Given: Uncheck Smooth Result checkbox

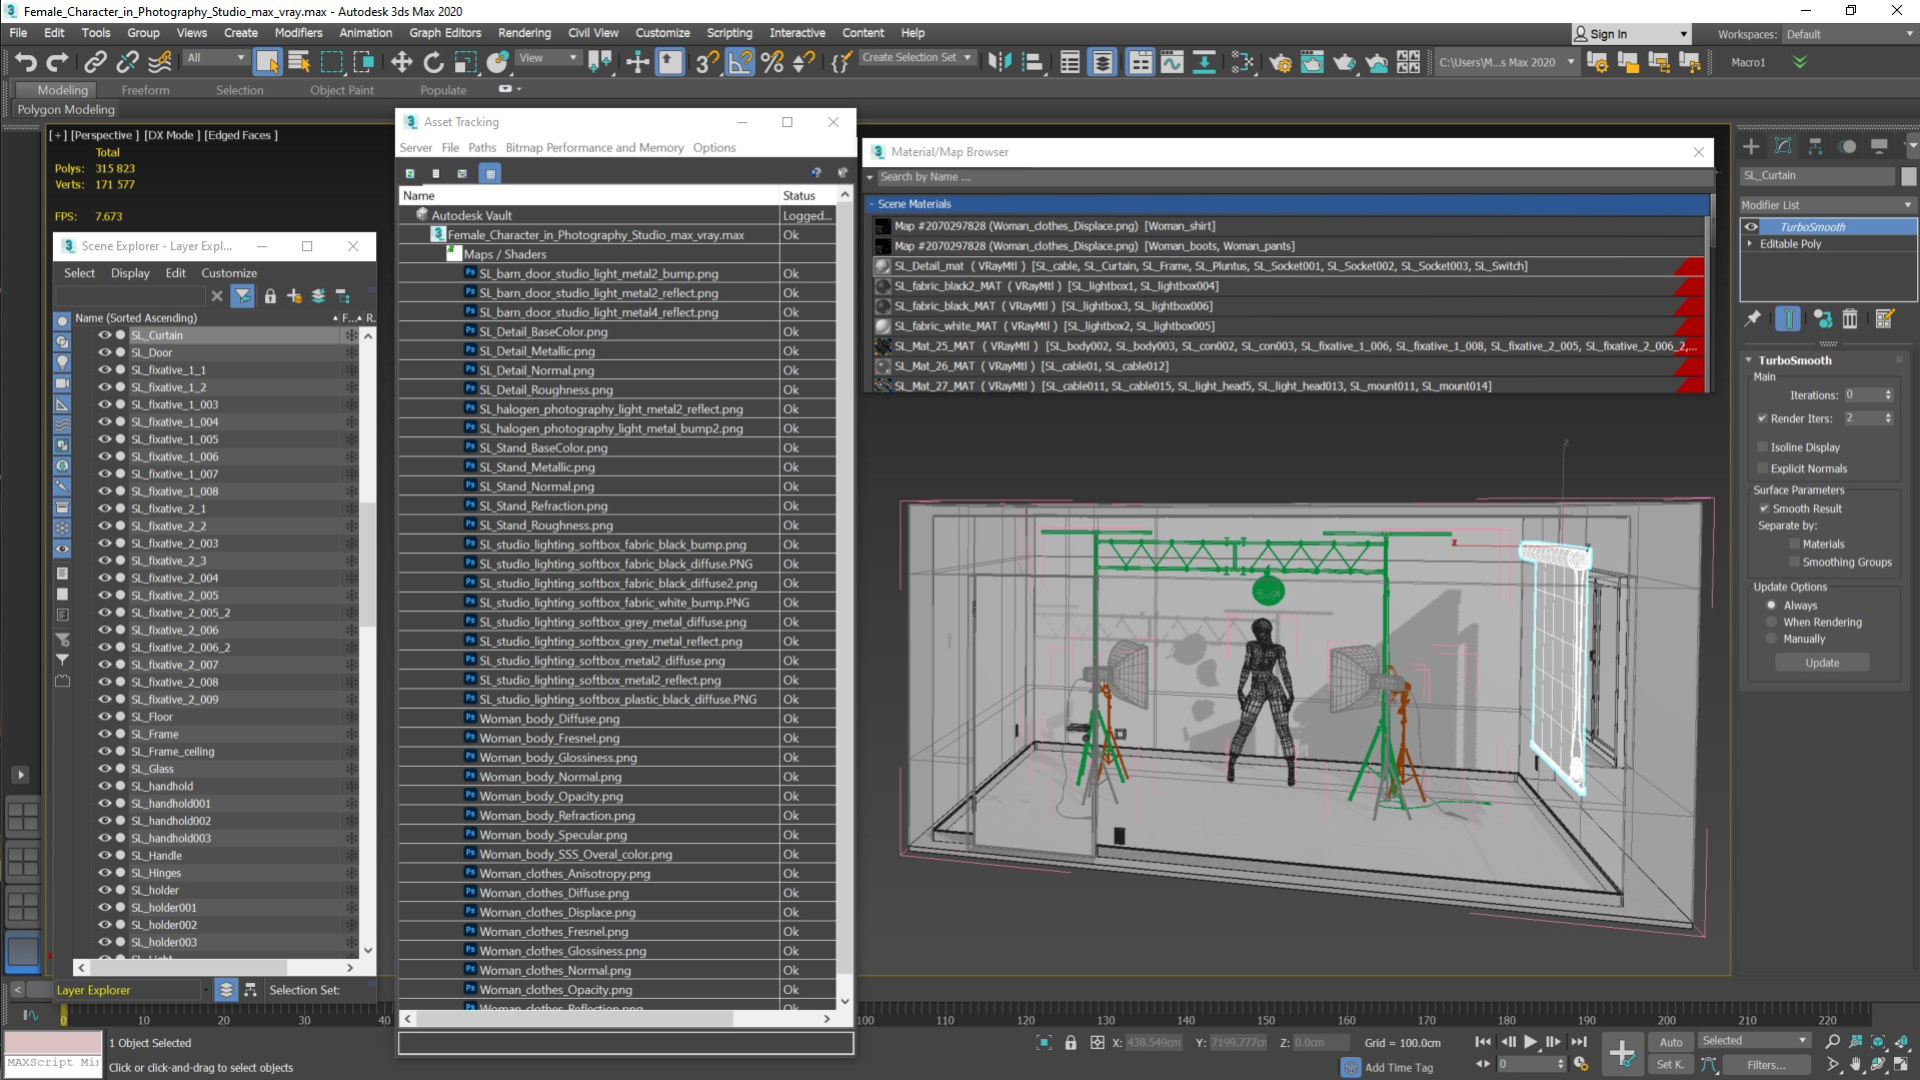Looking at the screenshot, I should coord(1765,508).
